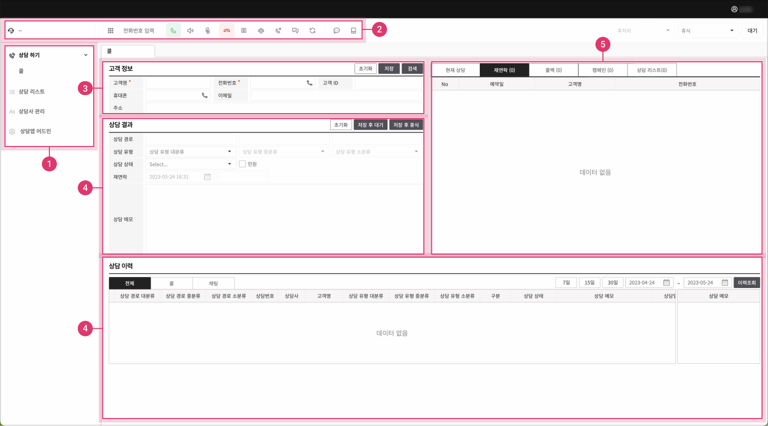
Task: Click phone icon in 전화번호 field
Action: [309, 83]
